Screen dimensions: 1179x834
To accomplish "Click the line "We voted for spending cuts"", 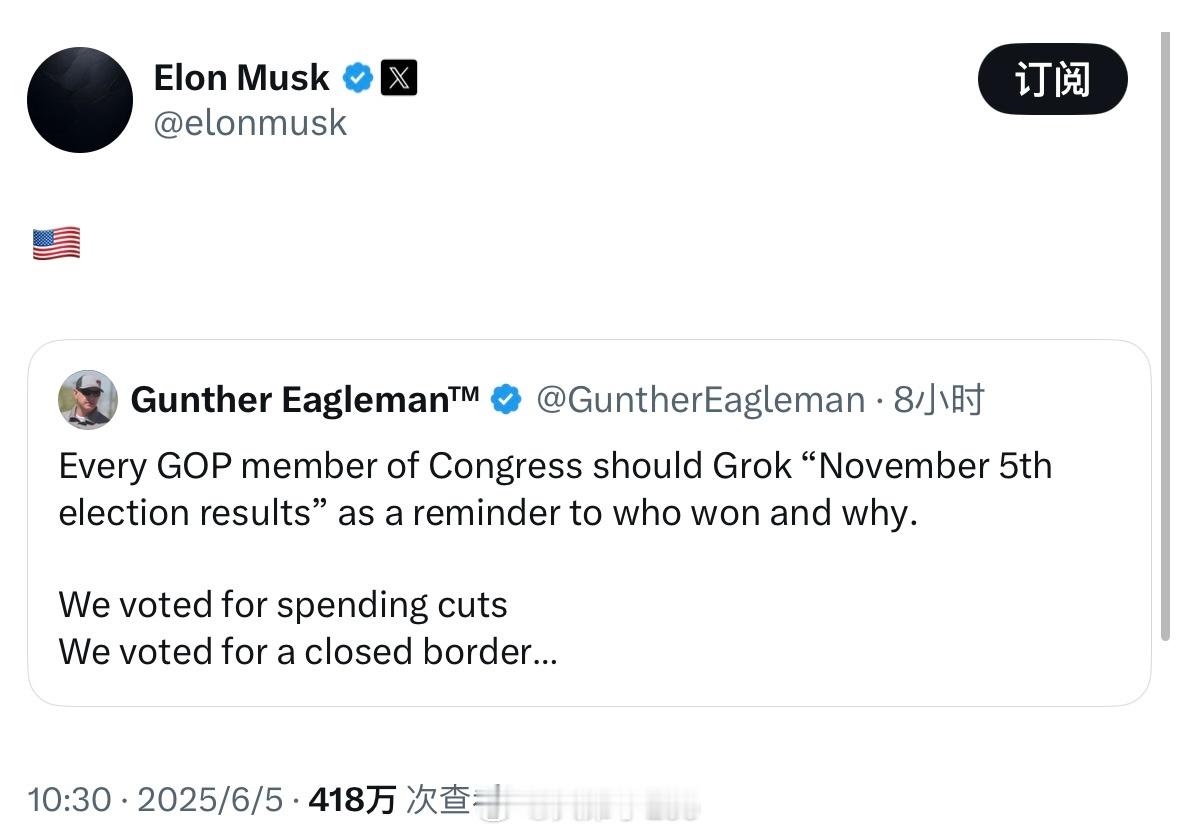I will 283,605.
